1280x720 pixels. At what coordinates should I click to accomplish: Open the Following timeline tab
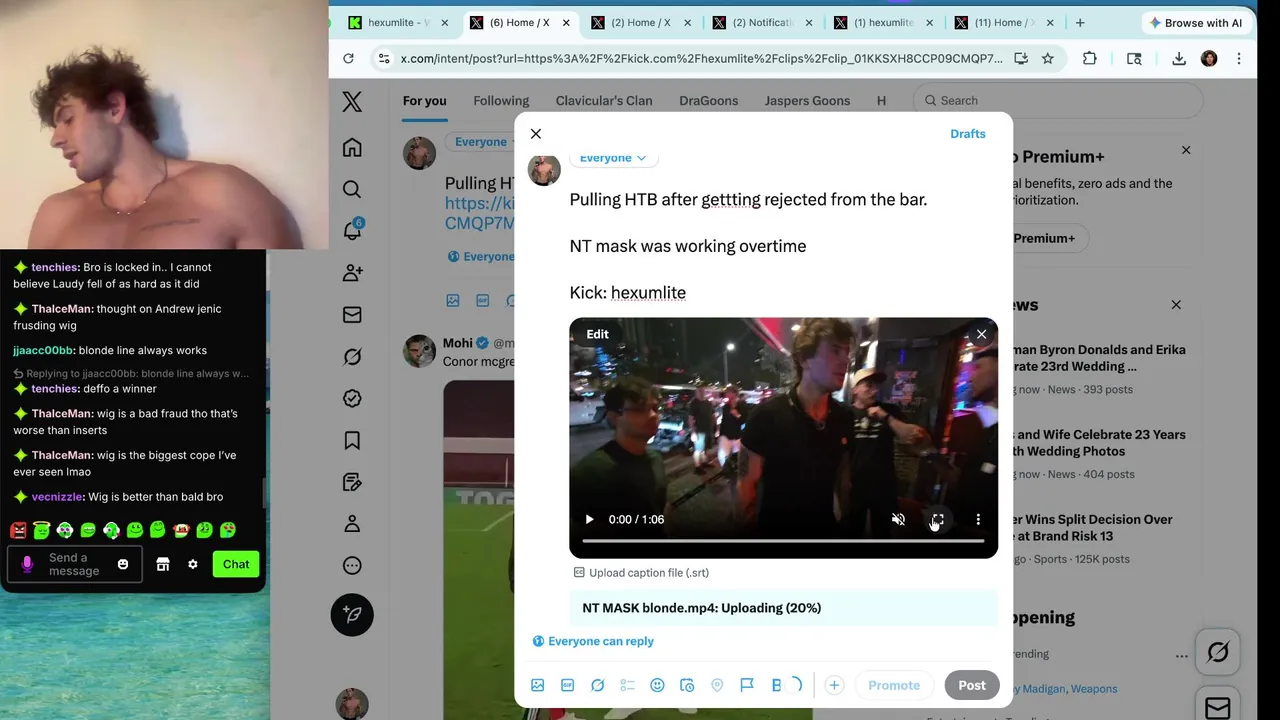(501, 100)
